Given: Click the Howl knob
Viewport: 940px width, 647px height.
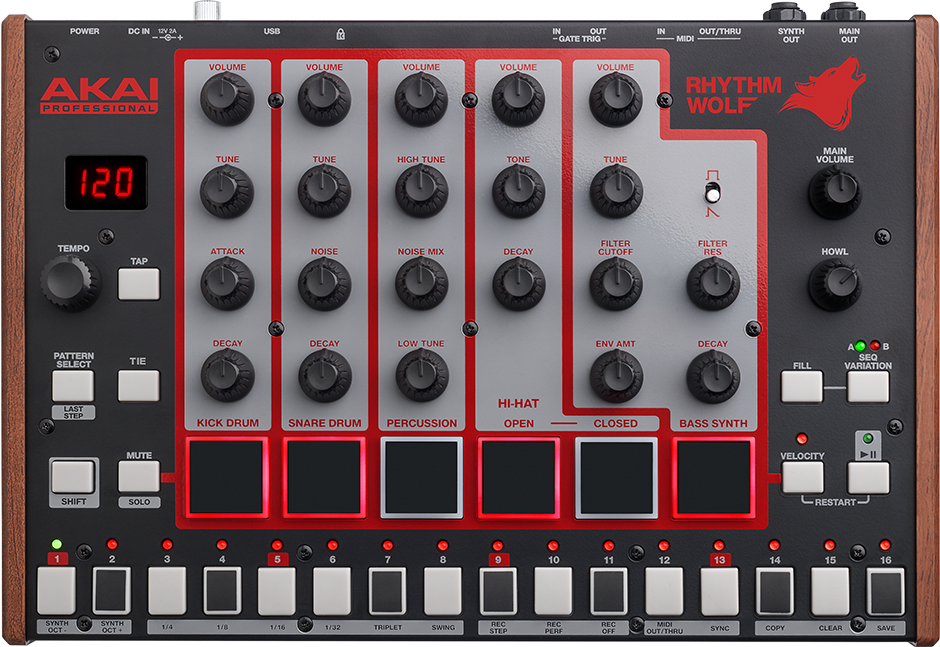Looking at the screenshot, I should 834,285.
